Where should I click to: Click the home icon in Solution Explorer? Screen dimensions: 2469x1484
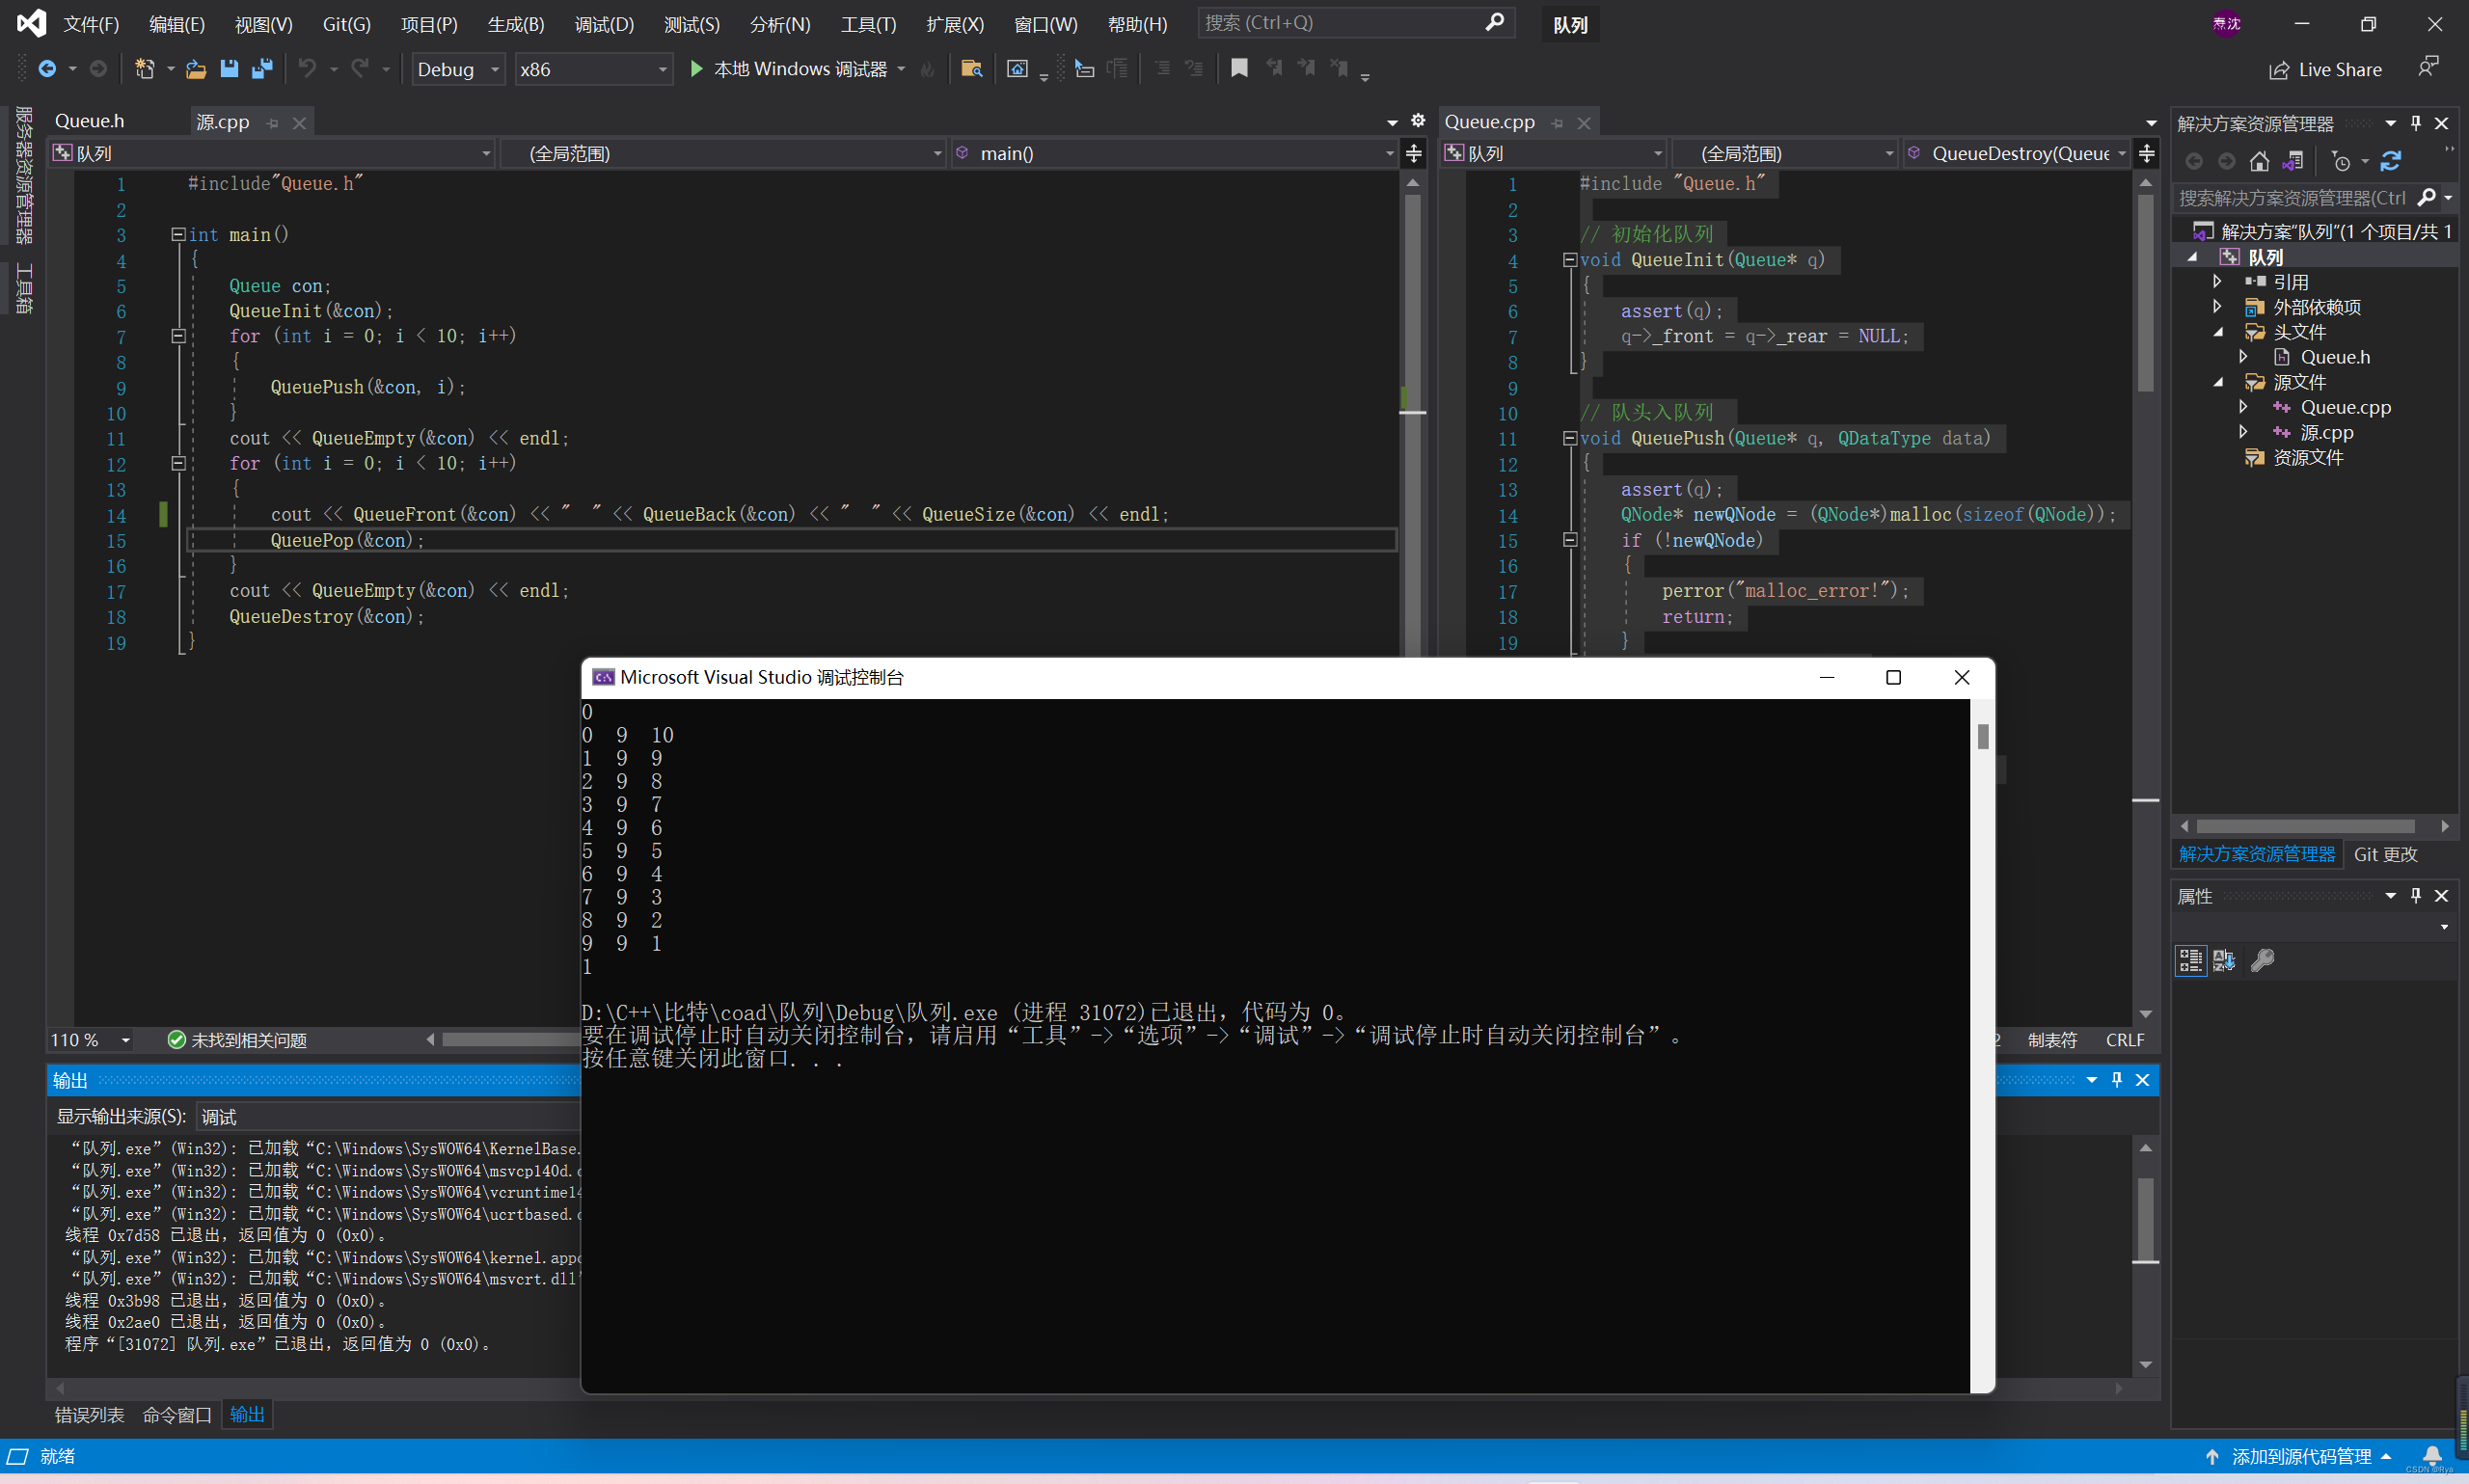(x=2259, y=161)
